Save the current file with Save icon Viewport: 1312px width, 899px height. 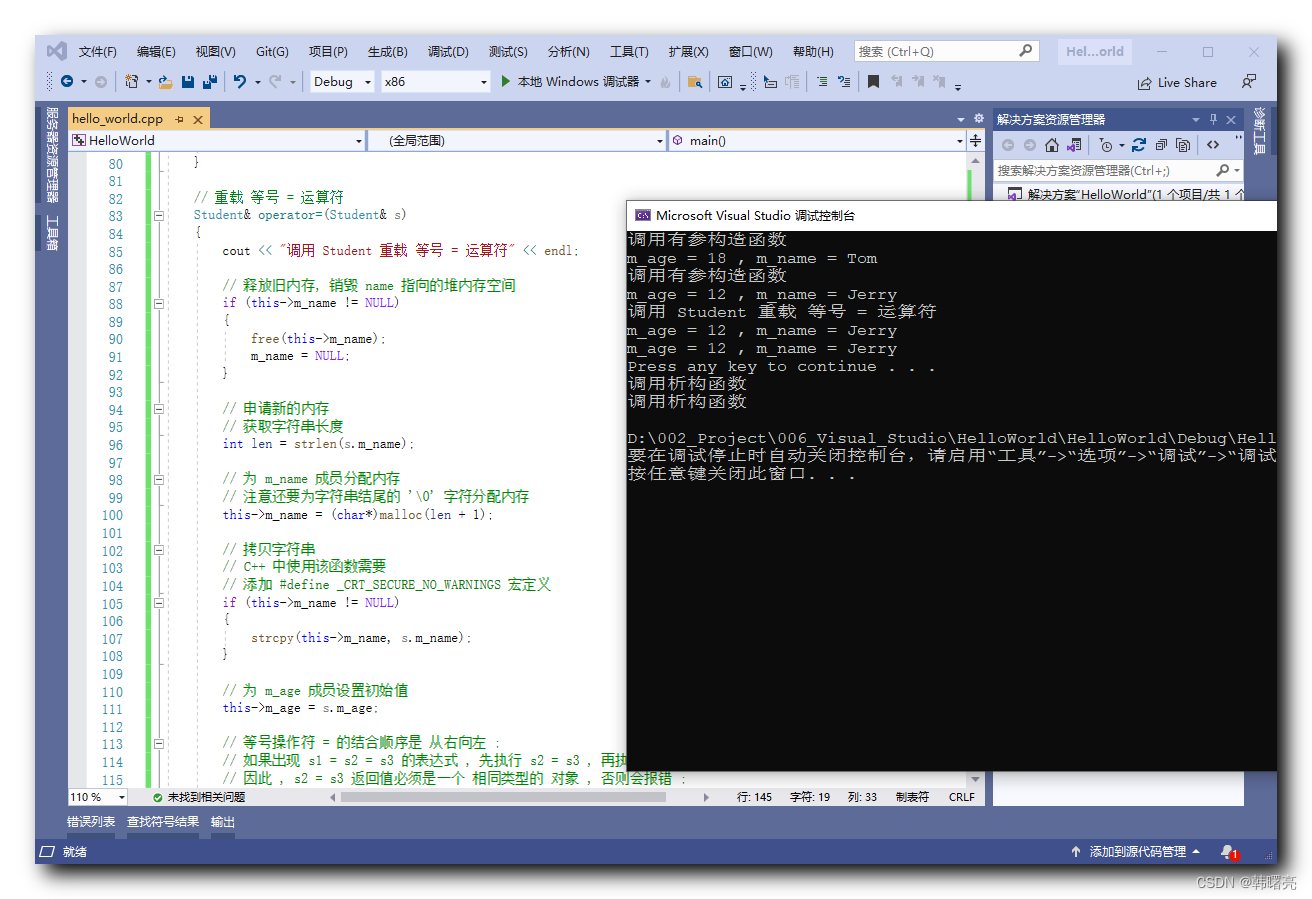188,82
